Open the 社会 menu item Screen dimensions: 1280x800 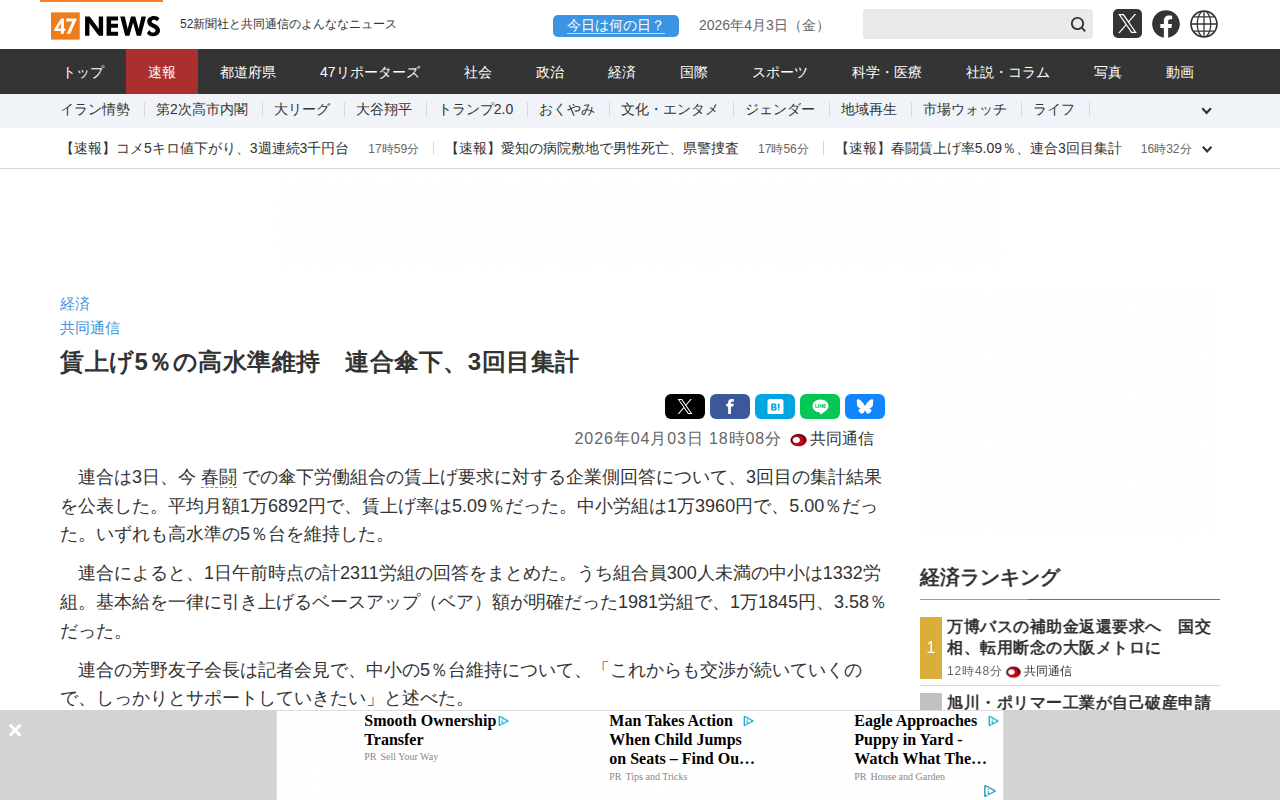coord(478,72)
